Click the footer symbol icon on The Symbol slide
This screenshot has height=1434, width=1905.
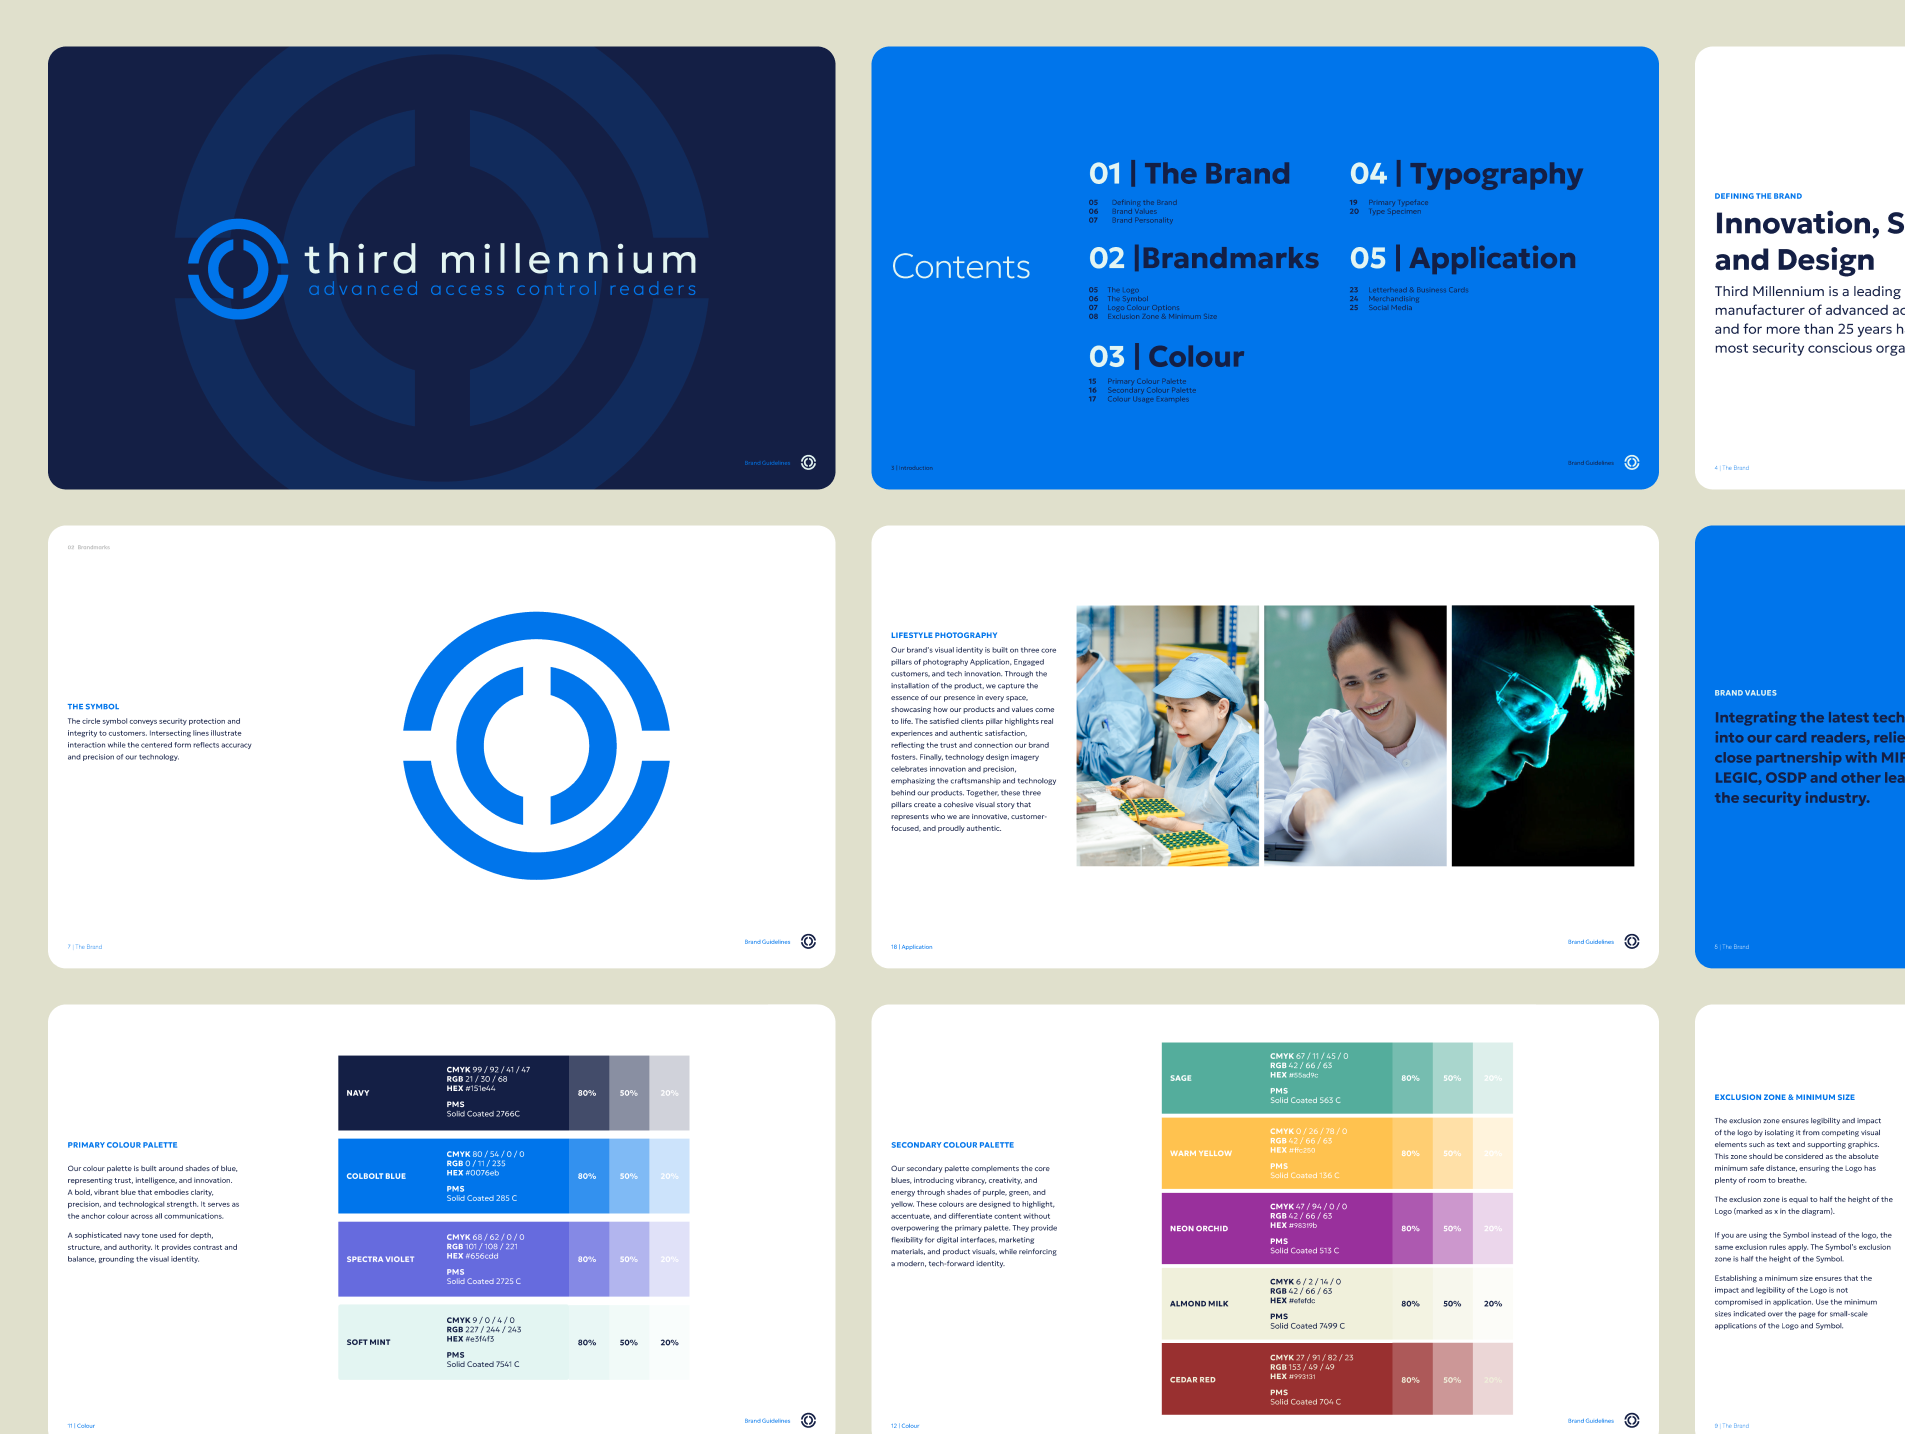809,941
